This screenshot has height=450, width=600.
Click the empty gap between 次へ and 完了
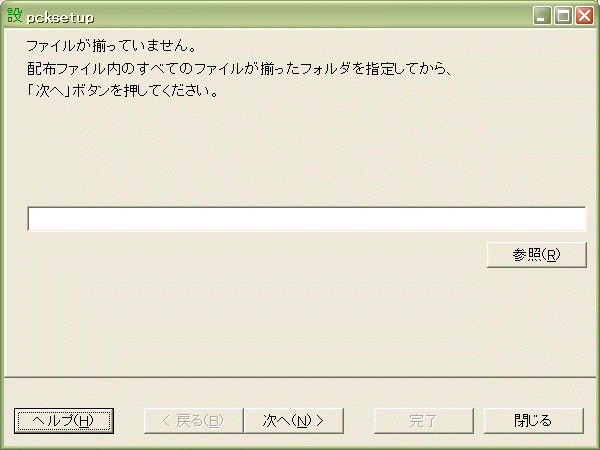[359, 421]
